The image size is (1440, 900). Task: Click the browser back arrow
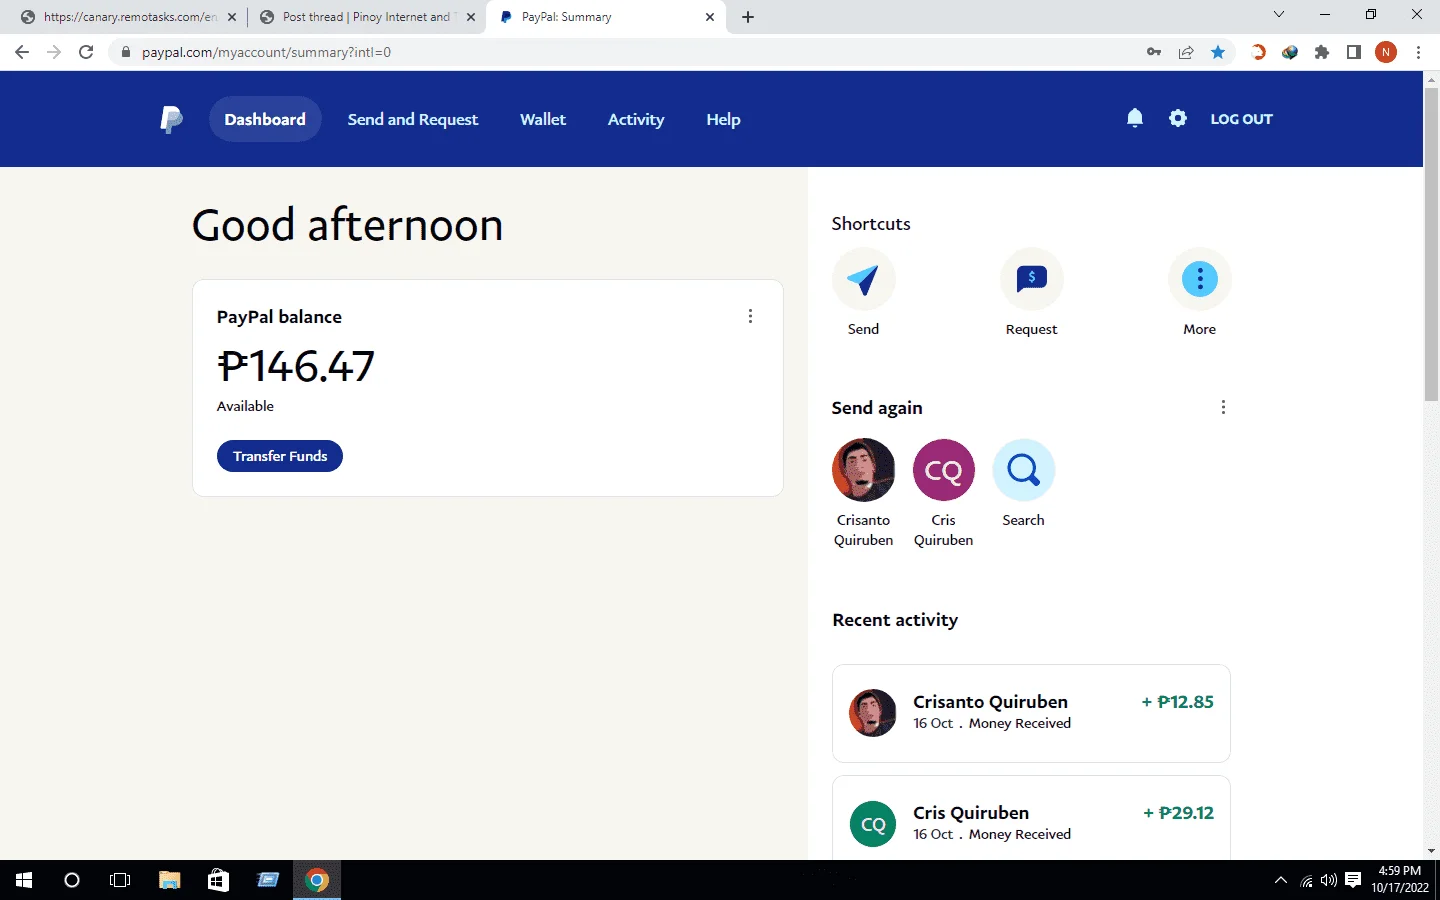click(22, 52)
